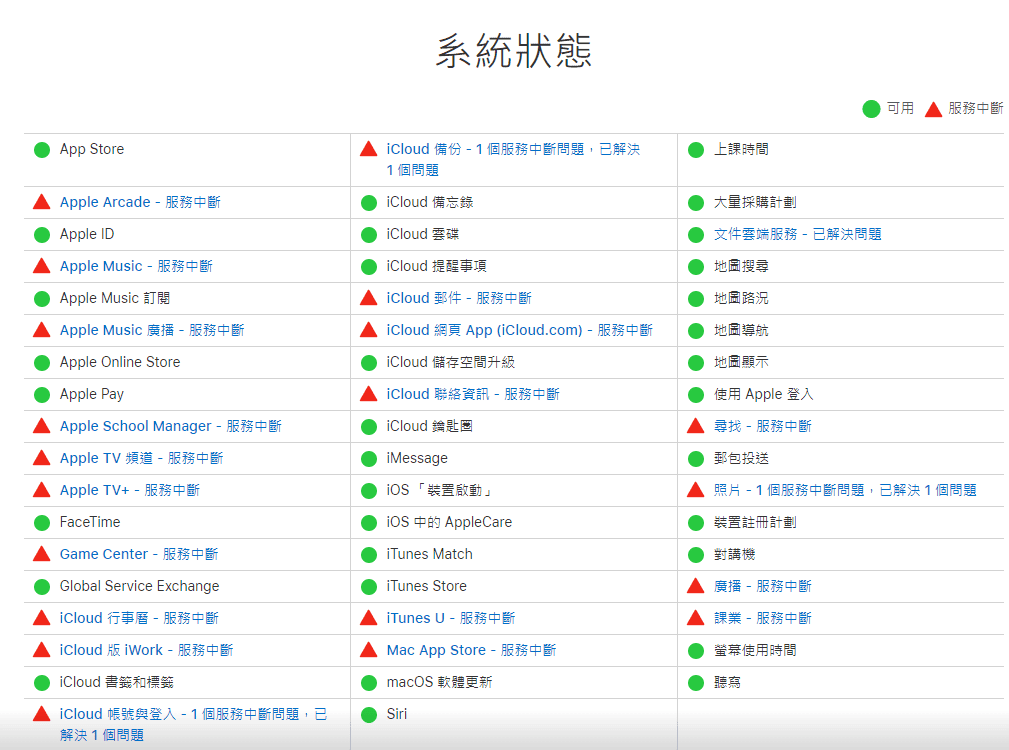The width and height of the screenshot is (1009, 750).
Task: Open 照片 service outage issue link
Action: [x=844, y=490]
